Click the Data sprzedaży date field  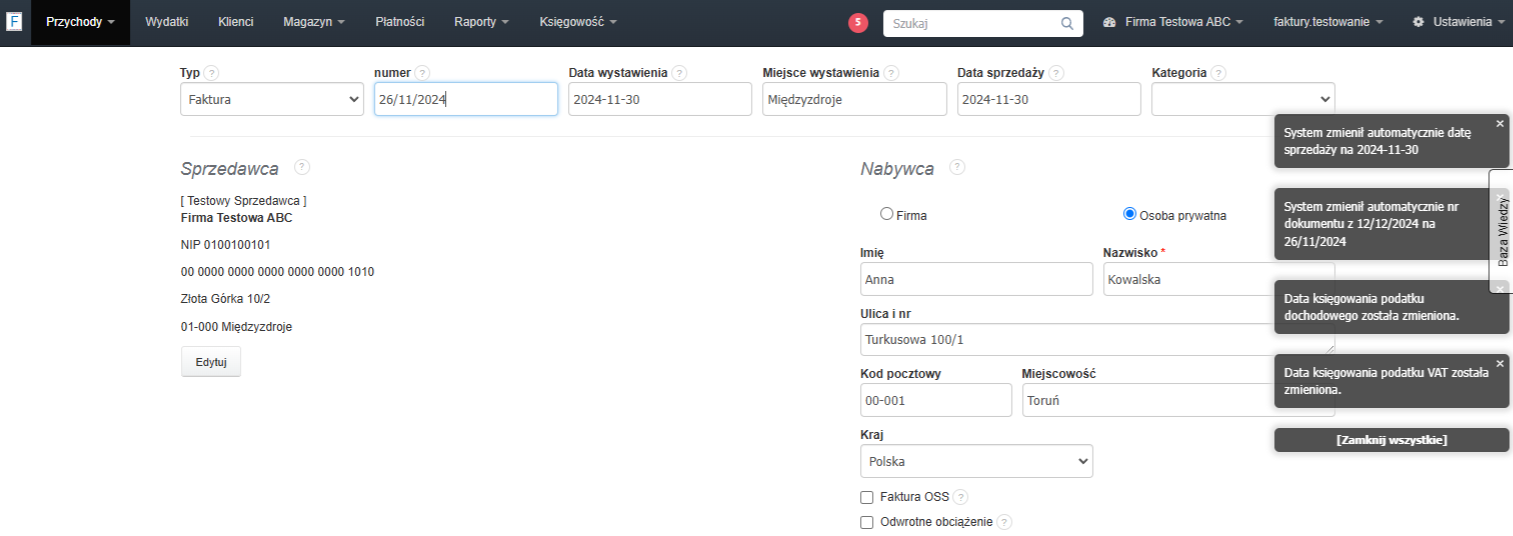click(x=1049, y=99)
